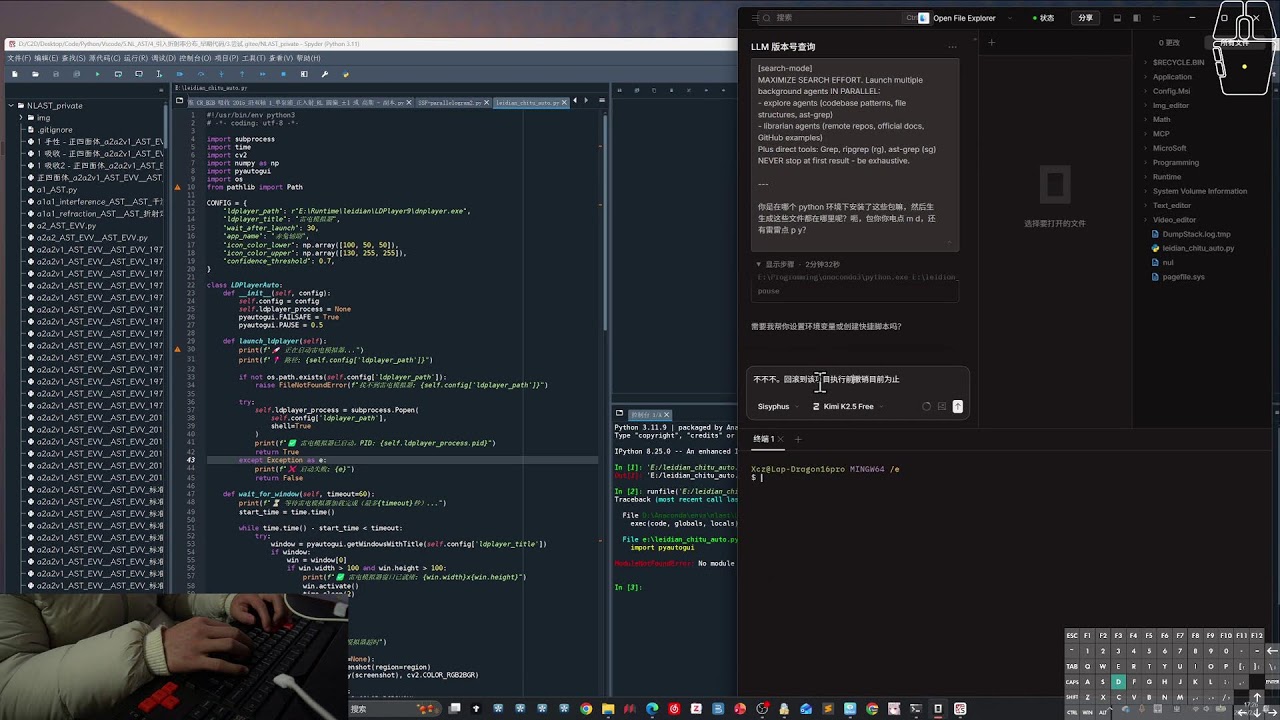Select pagefile.sys in file list
The height and width of the screenshot is (720, 1280).
(x=1183, y=277)
